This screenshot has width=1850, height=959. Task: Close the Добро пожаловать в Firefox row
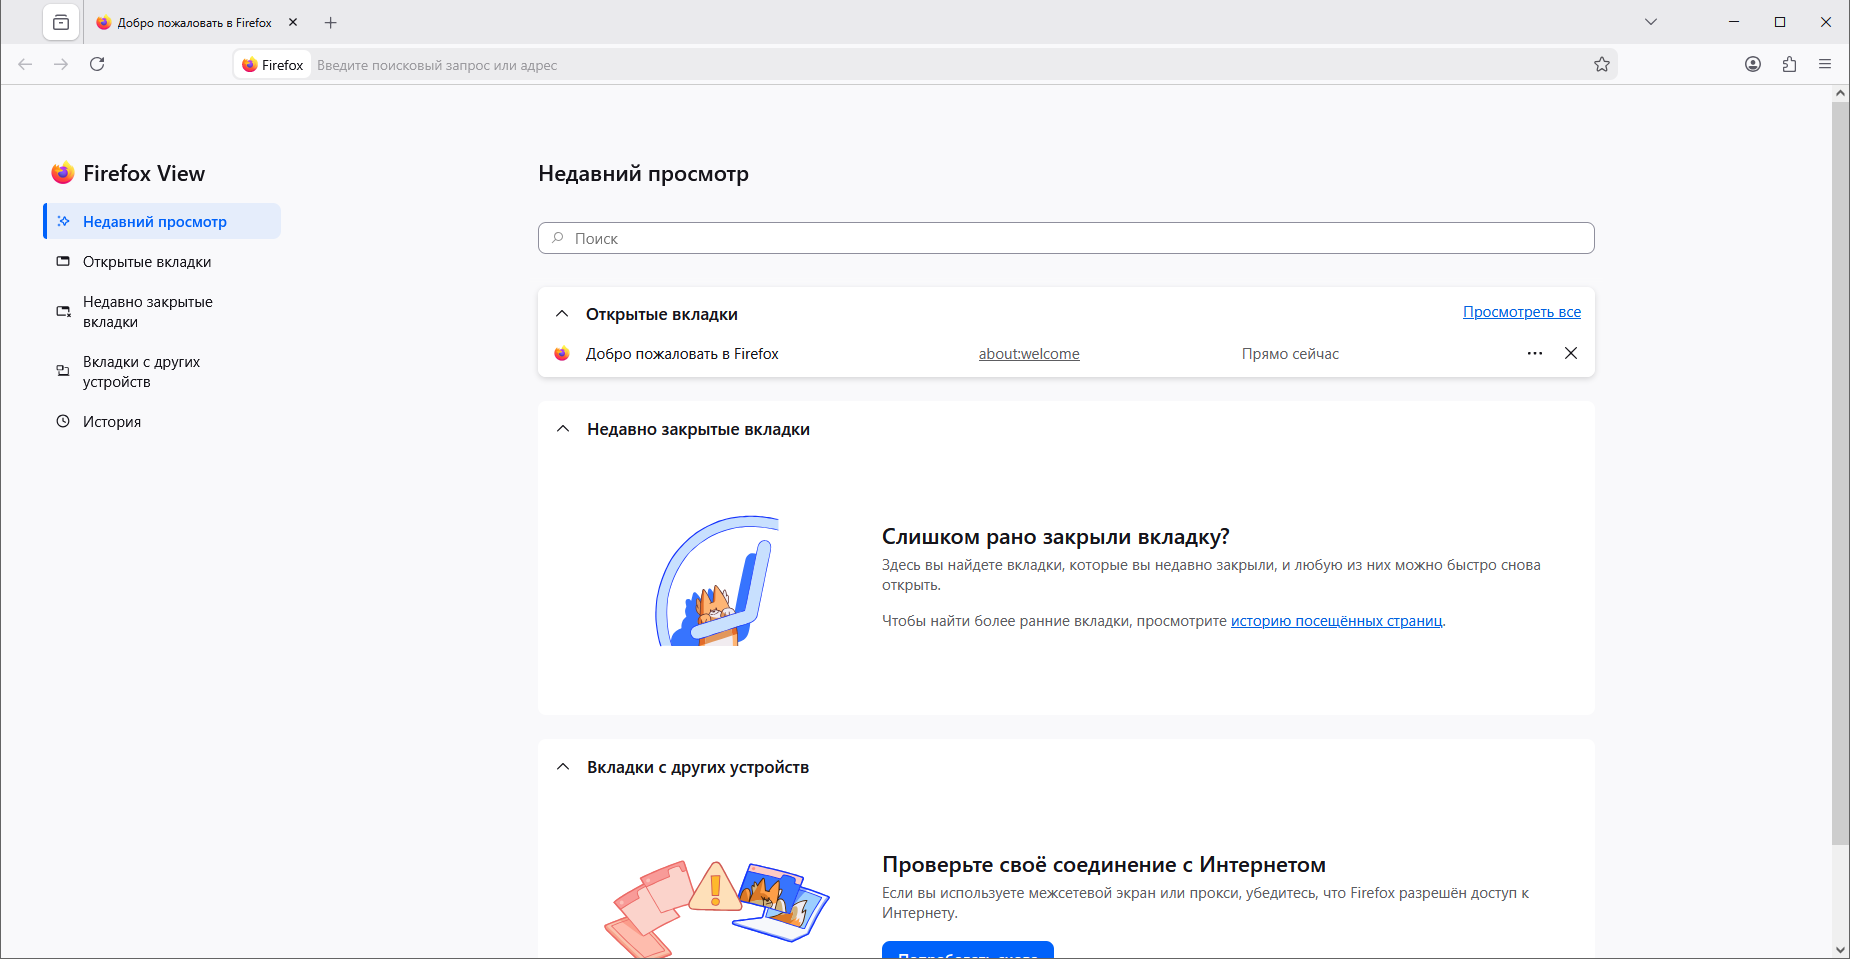(1571, 354)
